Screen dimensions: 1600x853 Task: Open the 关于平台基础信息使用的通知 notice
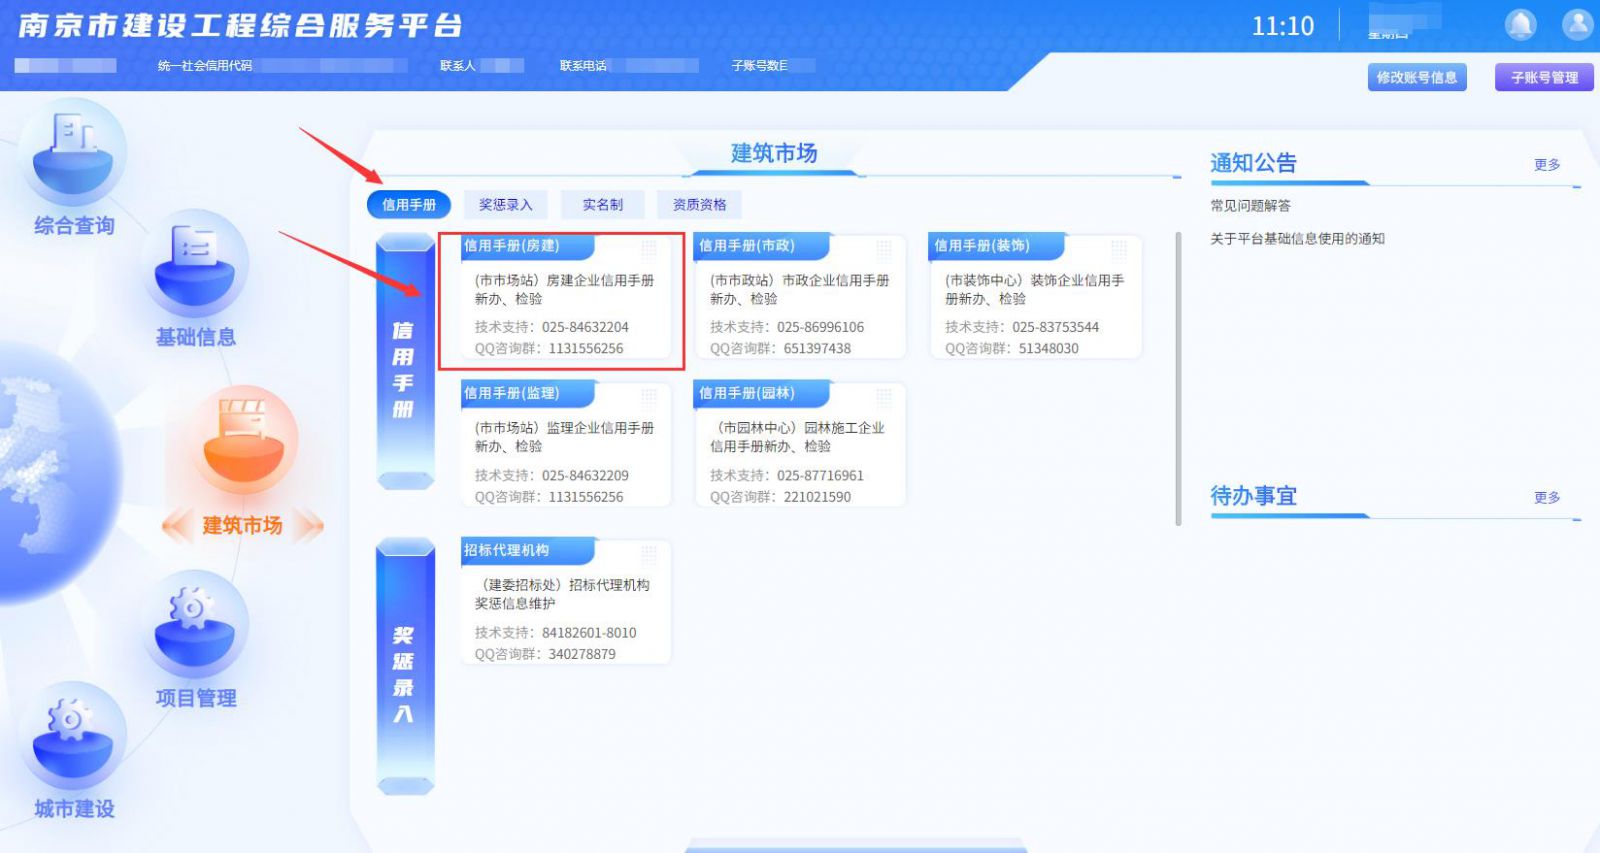tap(1297, 238)
